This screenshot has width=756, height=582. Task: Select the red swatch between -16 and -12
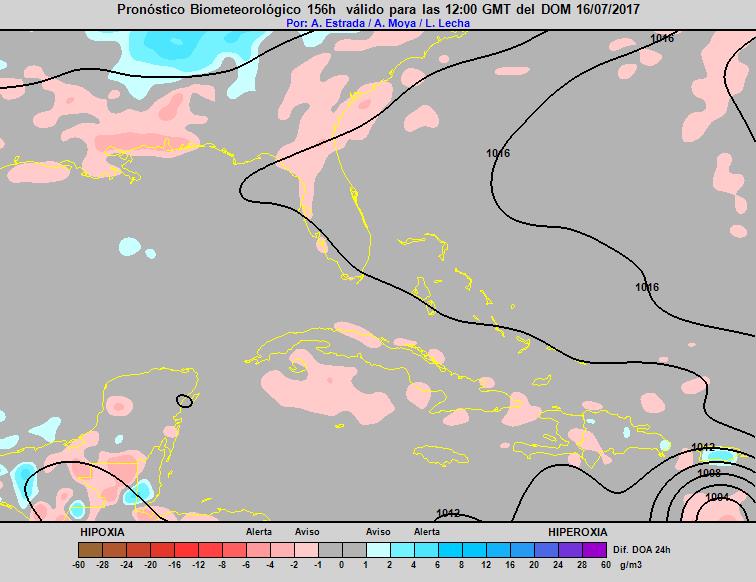187,550
